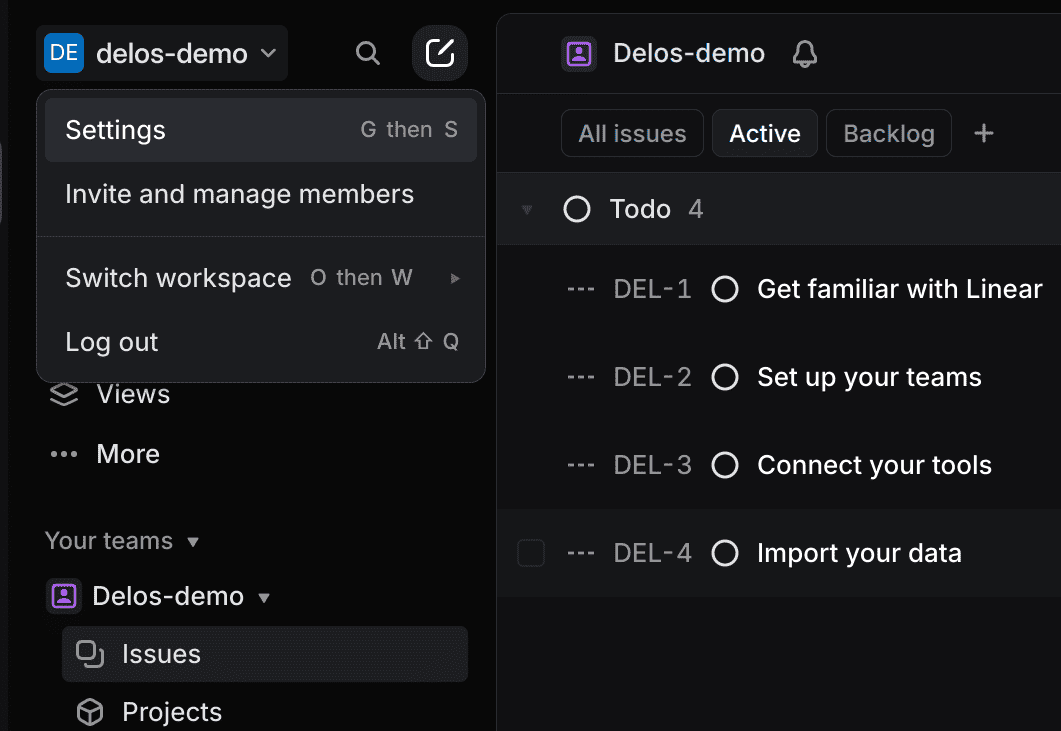This screenshot has height=731, width=1061.
Task: Click the Todo group label
Action: [x=640, y=209]
